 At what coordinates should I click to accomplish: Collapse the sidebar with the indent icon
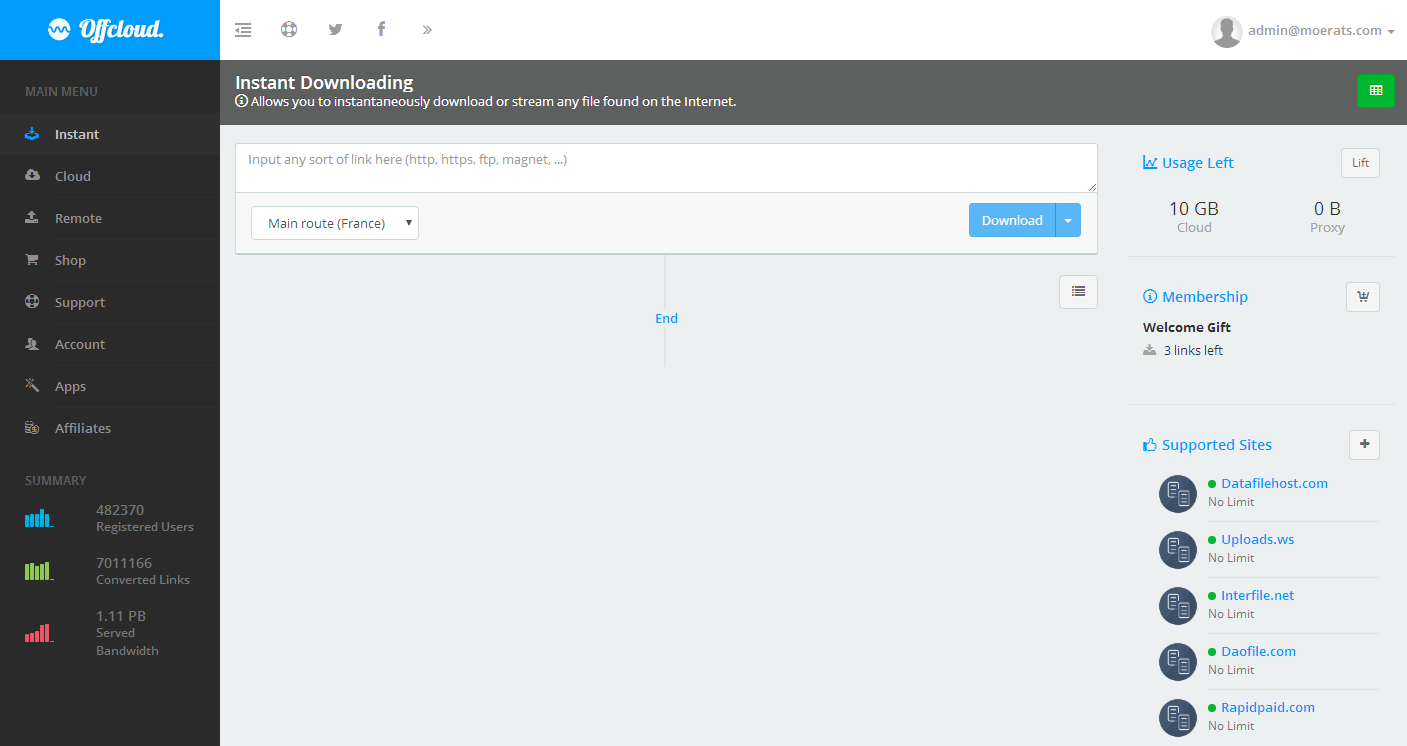pyautogui.click(x=243, y=30)
